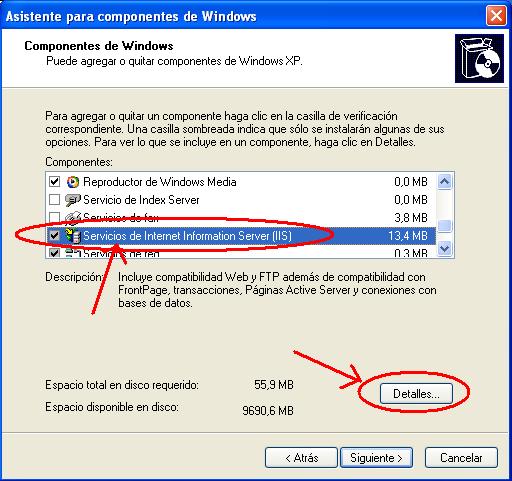512x481 pixels.
Task: Click the Windows Media Player icon
Action: (73, 182)
